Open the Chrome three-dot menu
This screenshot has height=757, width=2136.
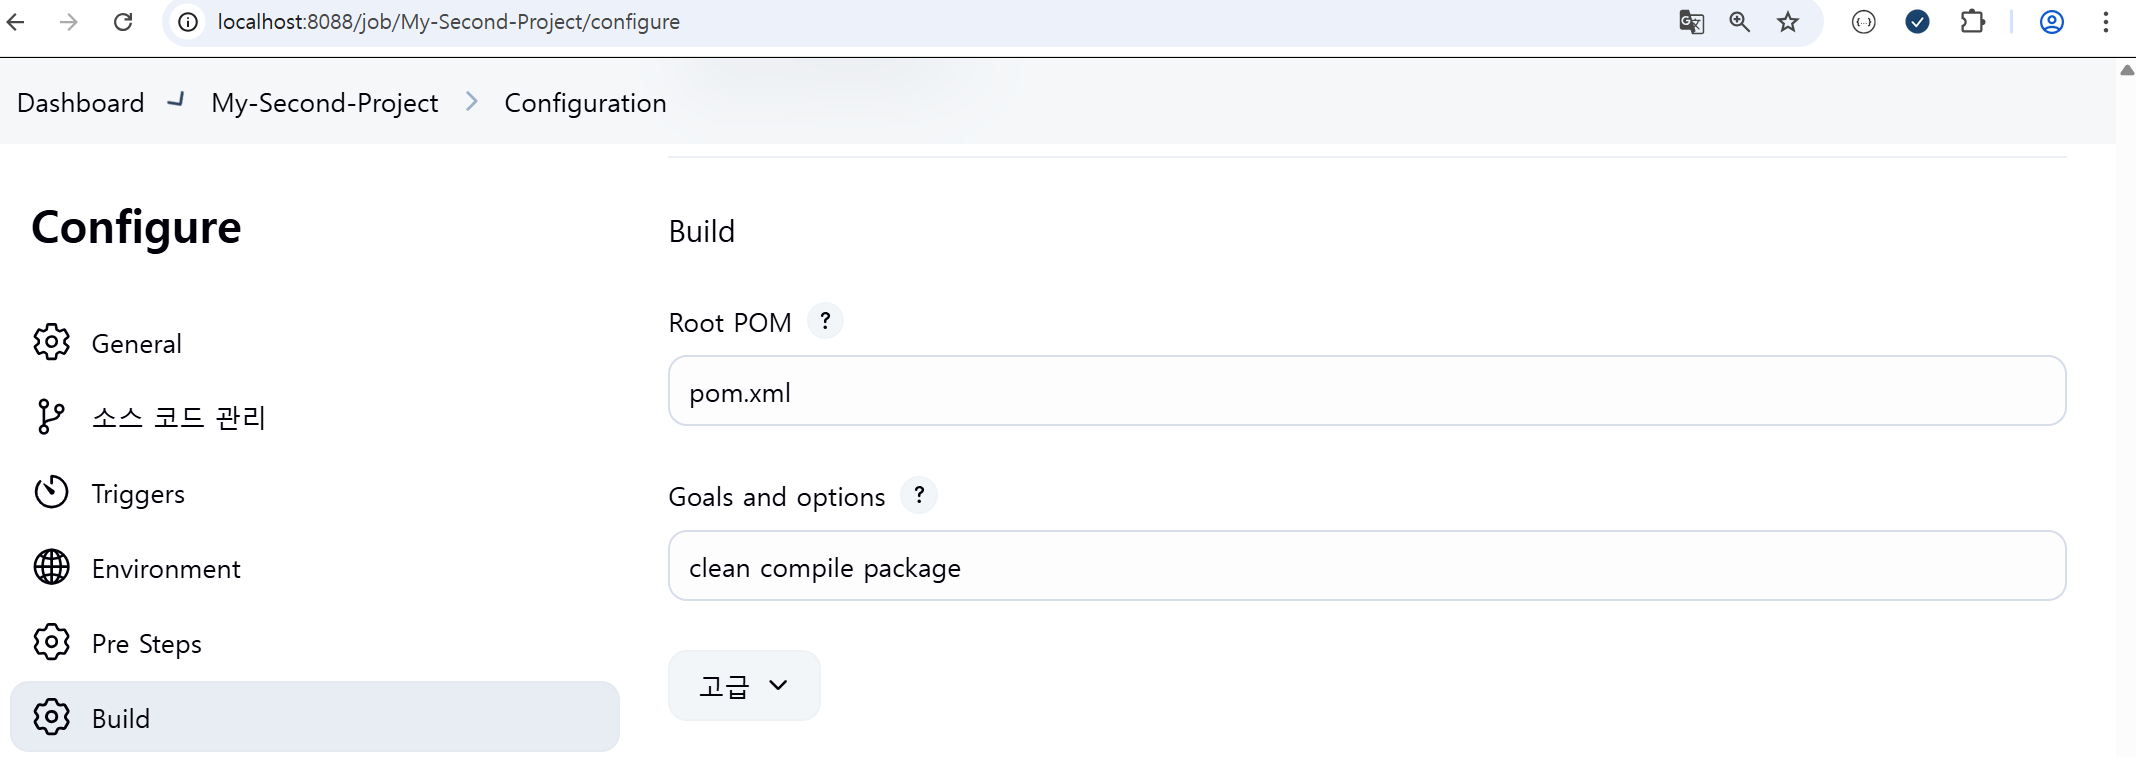[2106, 22]
